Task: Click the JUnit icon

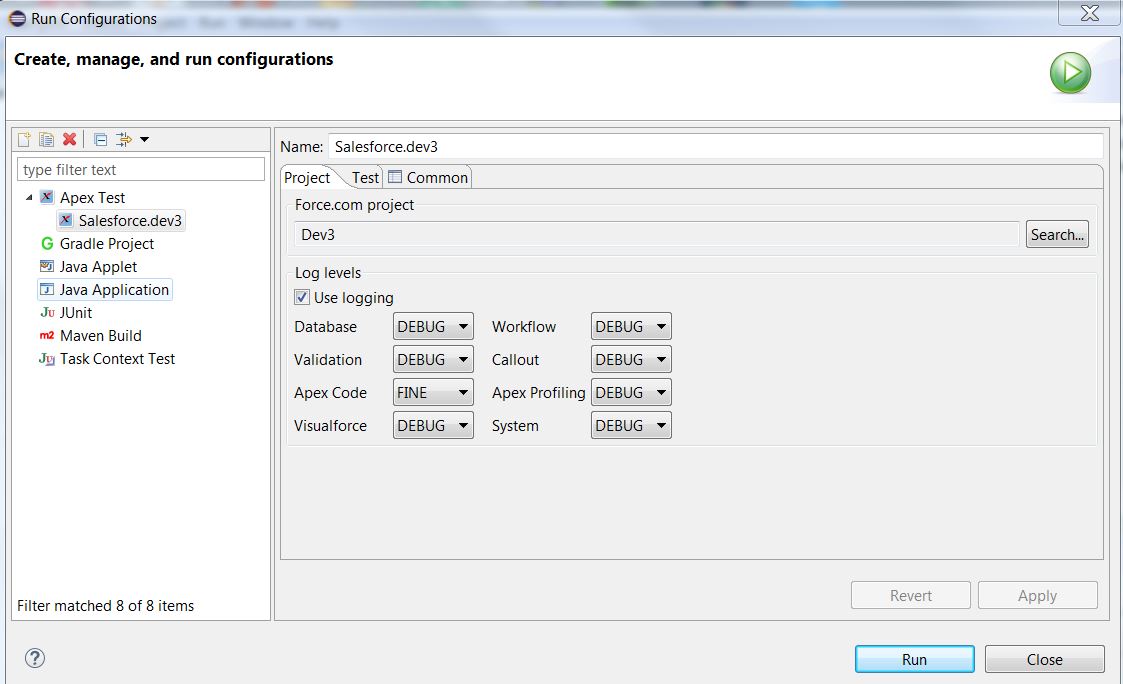Action: pos(47,312)
